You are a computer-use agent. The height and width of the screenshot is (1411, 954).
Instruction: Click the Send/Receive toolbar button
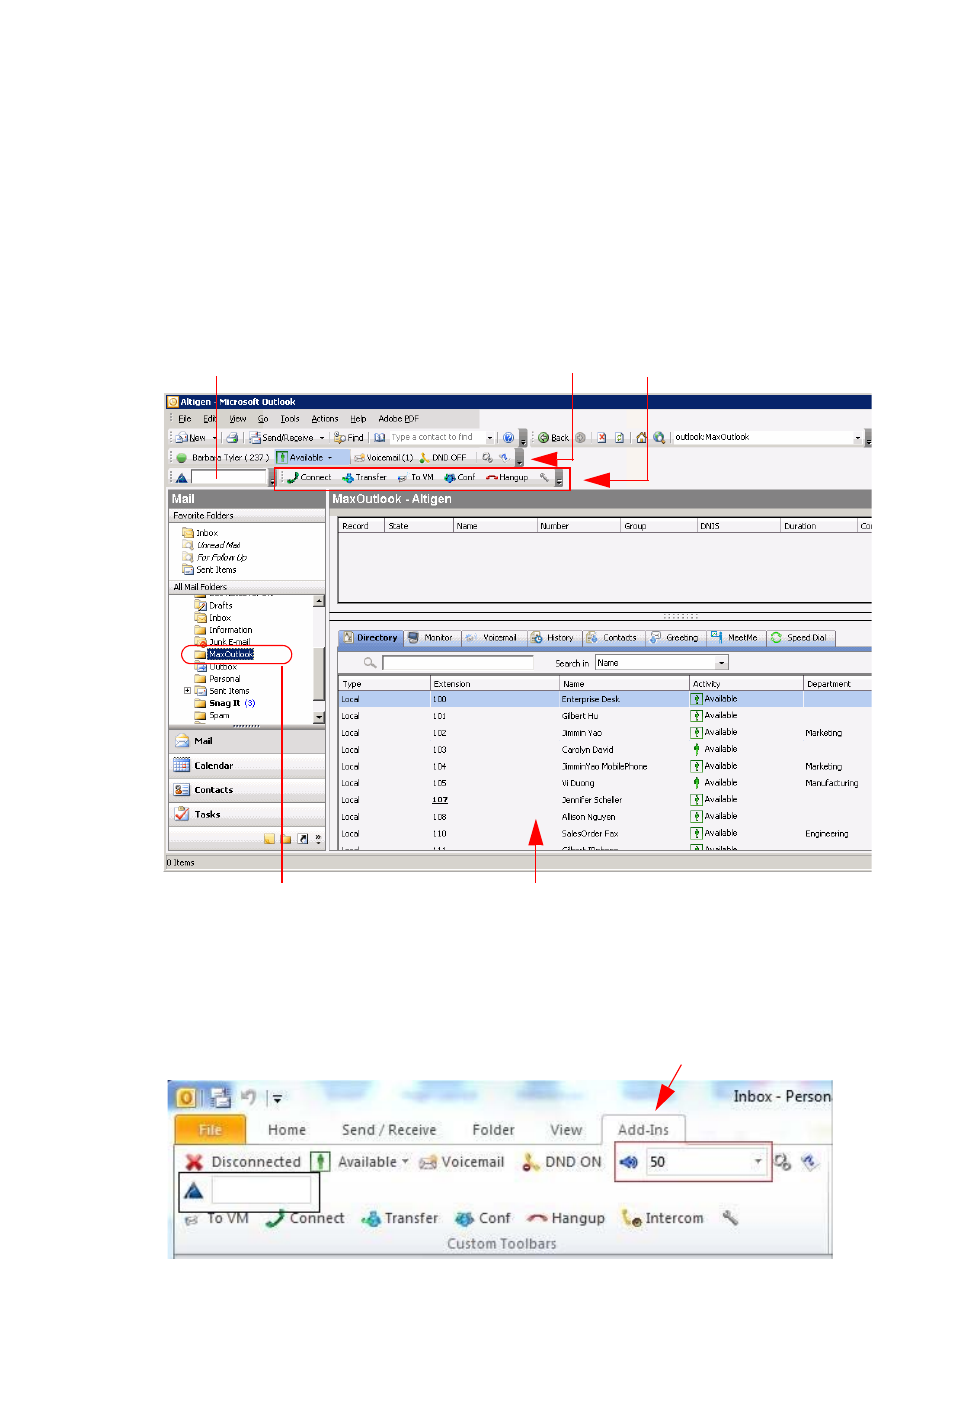tap(287, 438)
